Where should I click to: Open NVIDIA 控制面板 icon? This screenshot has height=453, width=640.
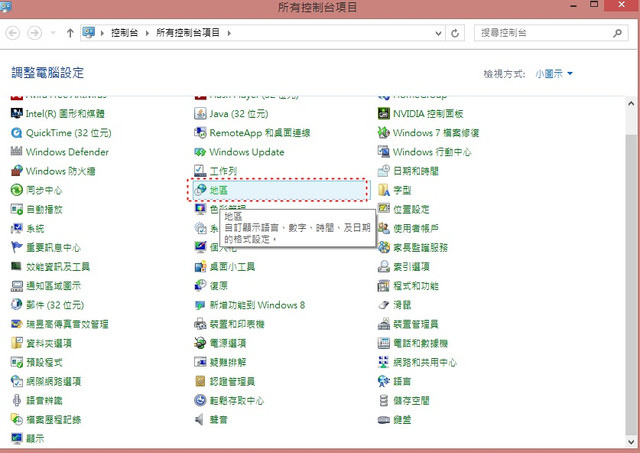point(384,113)
